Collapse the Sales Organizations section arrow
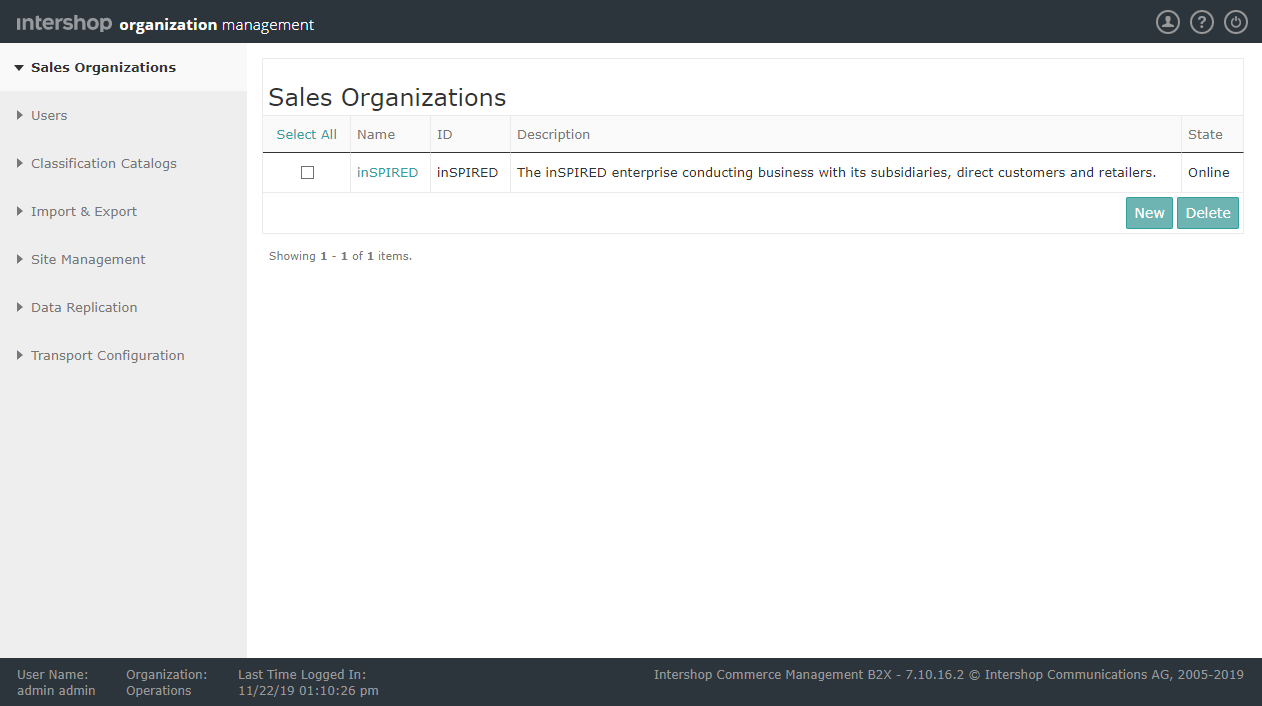1262x706 pixels. pyautogui.click(x=19, y=67)
